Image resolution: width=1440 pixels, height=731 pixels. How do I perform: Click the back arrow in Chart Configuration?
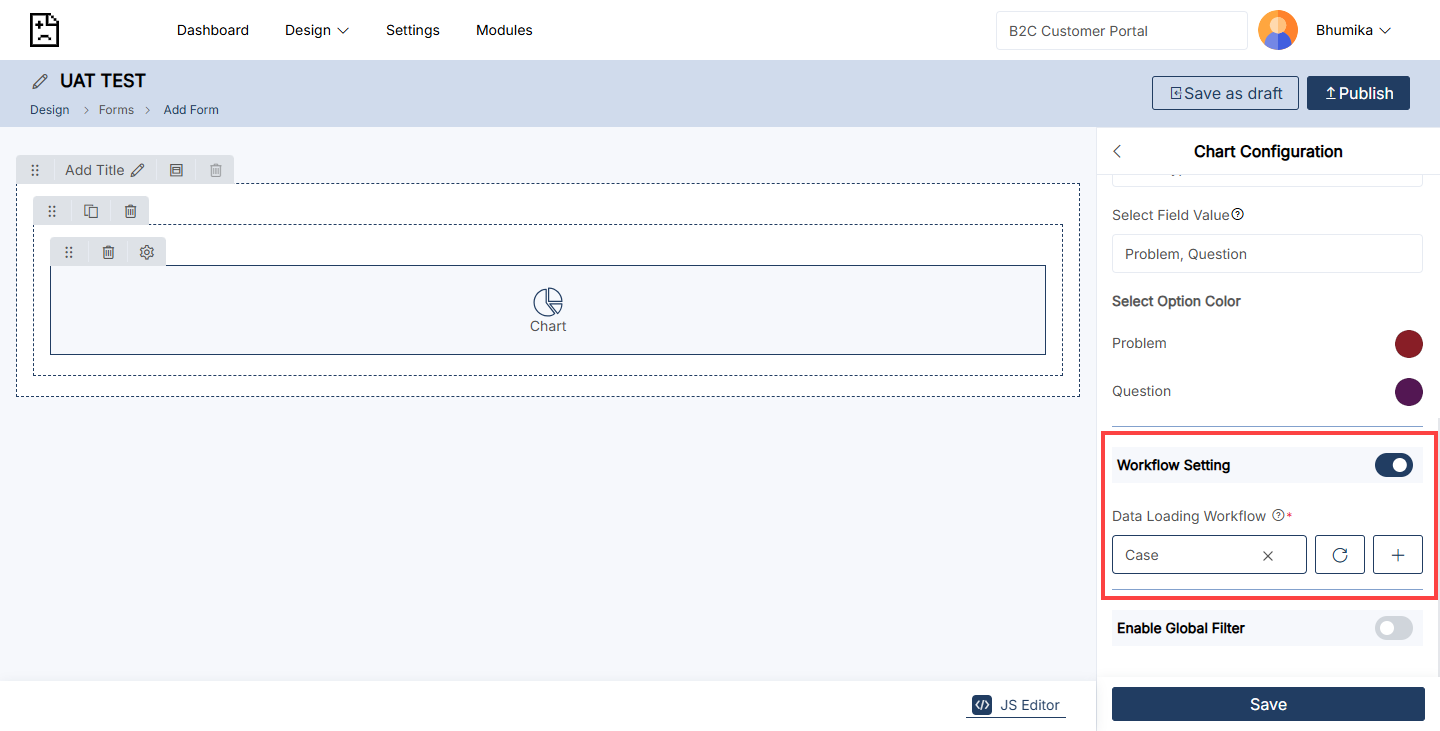1118,152
